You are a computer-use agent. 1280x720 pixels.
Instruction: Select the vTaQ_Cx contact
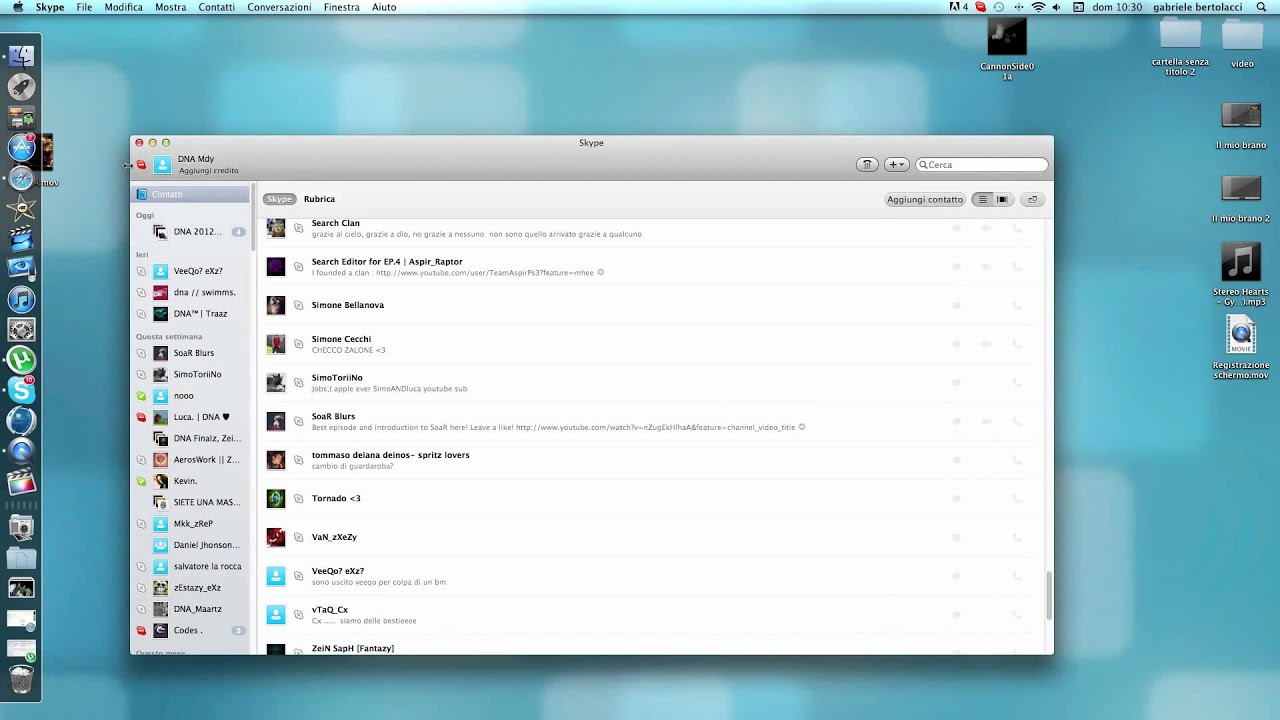(650, 614)
